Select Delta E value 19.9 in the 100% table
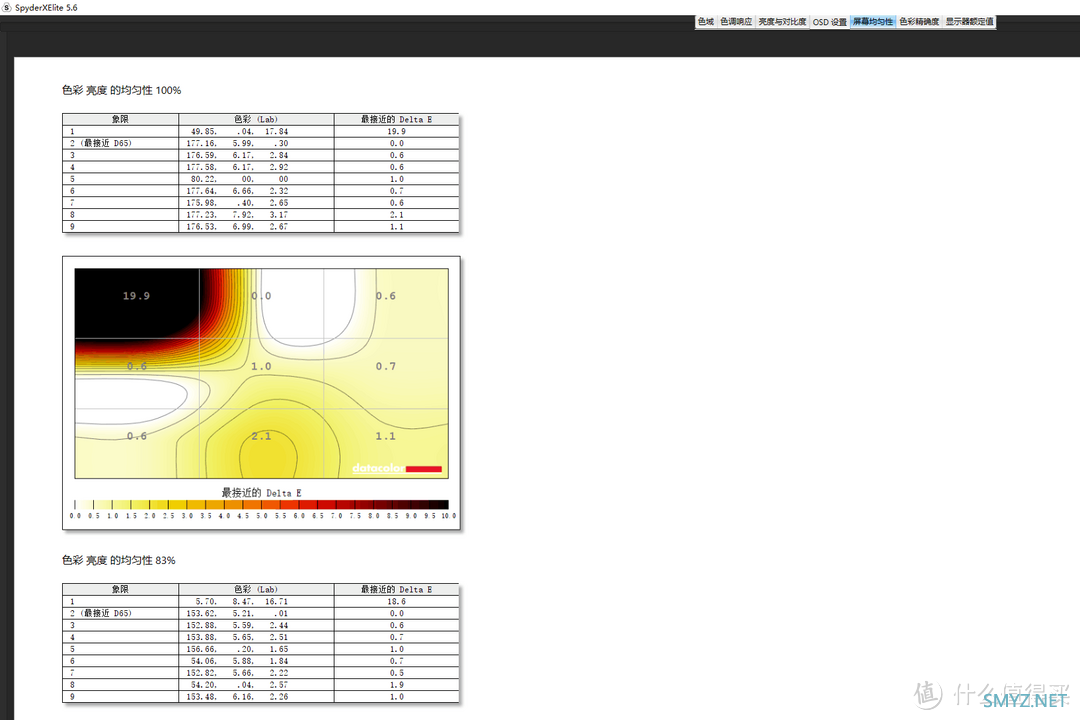Image resolution: width=1080 pixels, height=720 pixels. (397, 132)
